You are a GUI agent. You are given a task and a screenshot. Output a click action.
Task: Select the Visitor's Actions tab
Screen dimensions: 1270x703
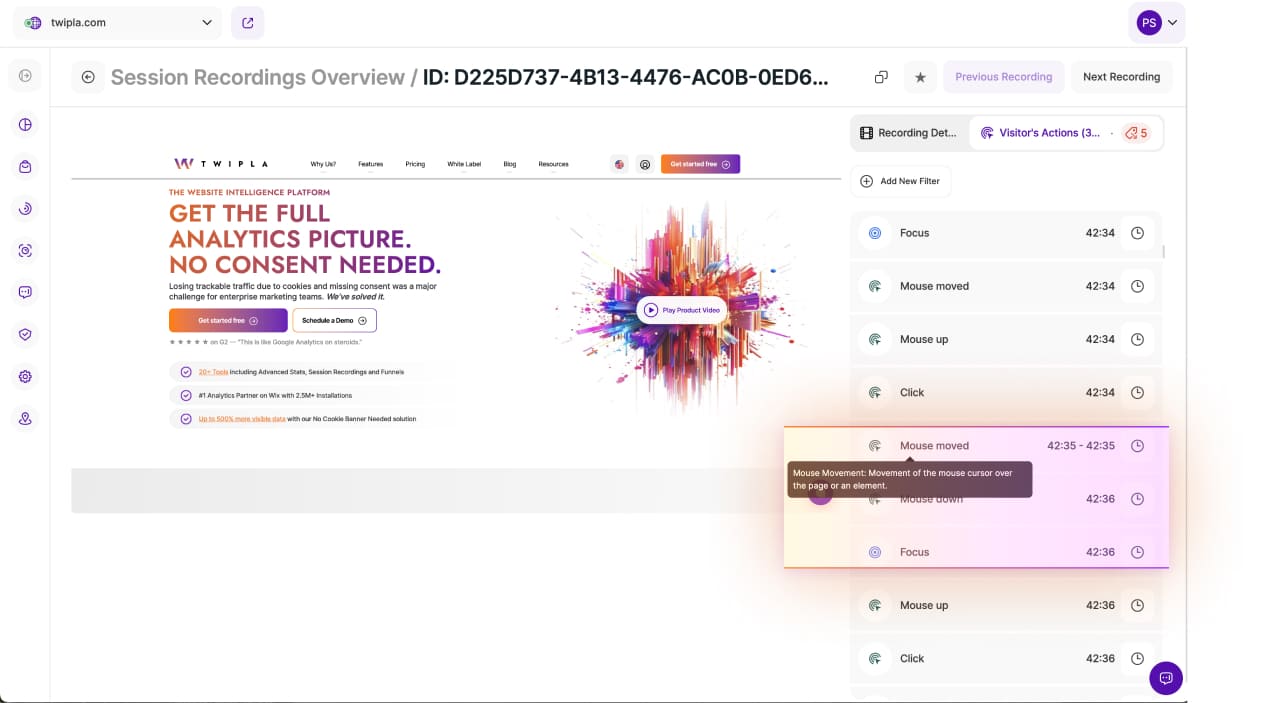pyautogui.click(x=1040, y=133)
